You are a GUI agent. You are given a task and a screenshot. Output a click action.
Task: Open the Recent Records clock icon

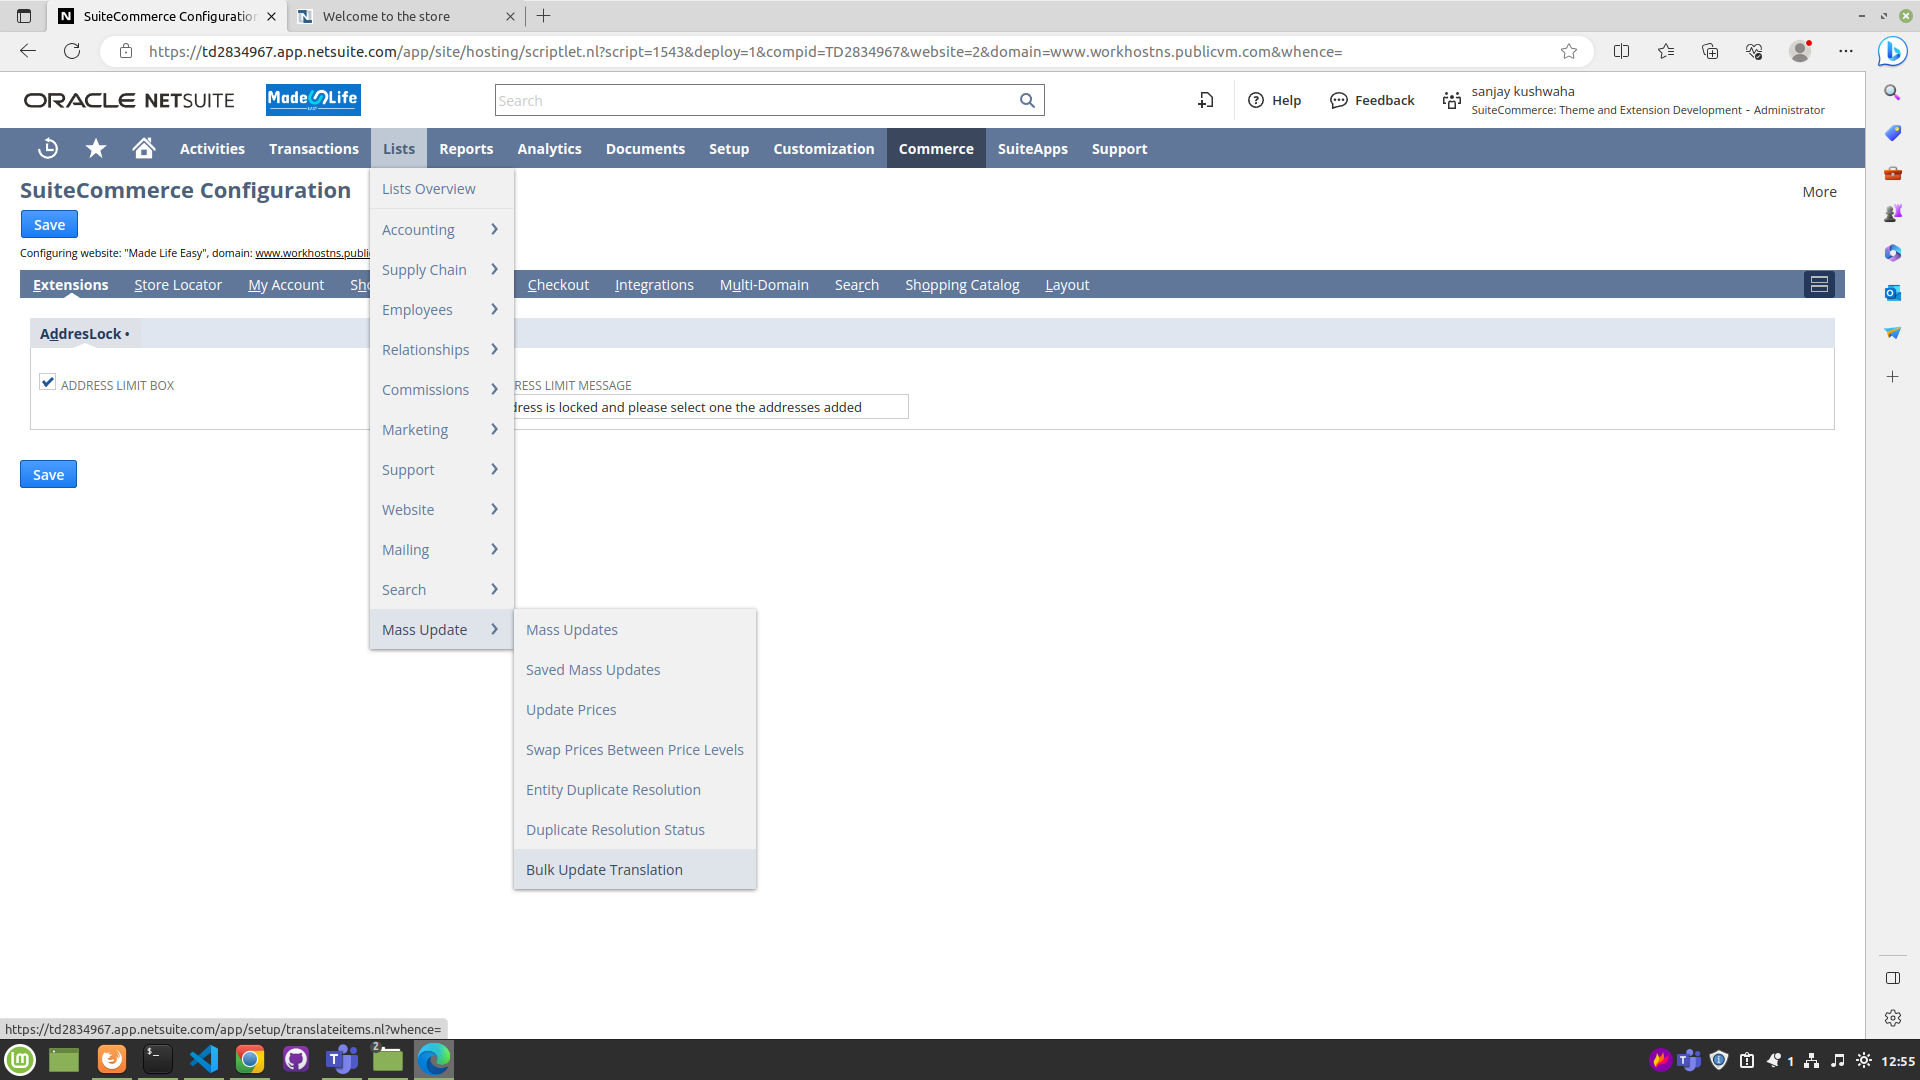48,149
